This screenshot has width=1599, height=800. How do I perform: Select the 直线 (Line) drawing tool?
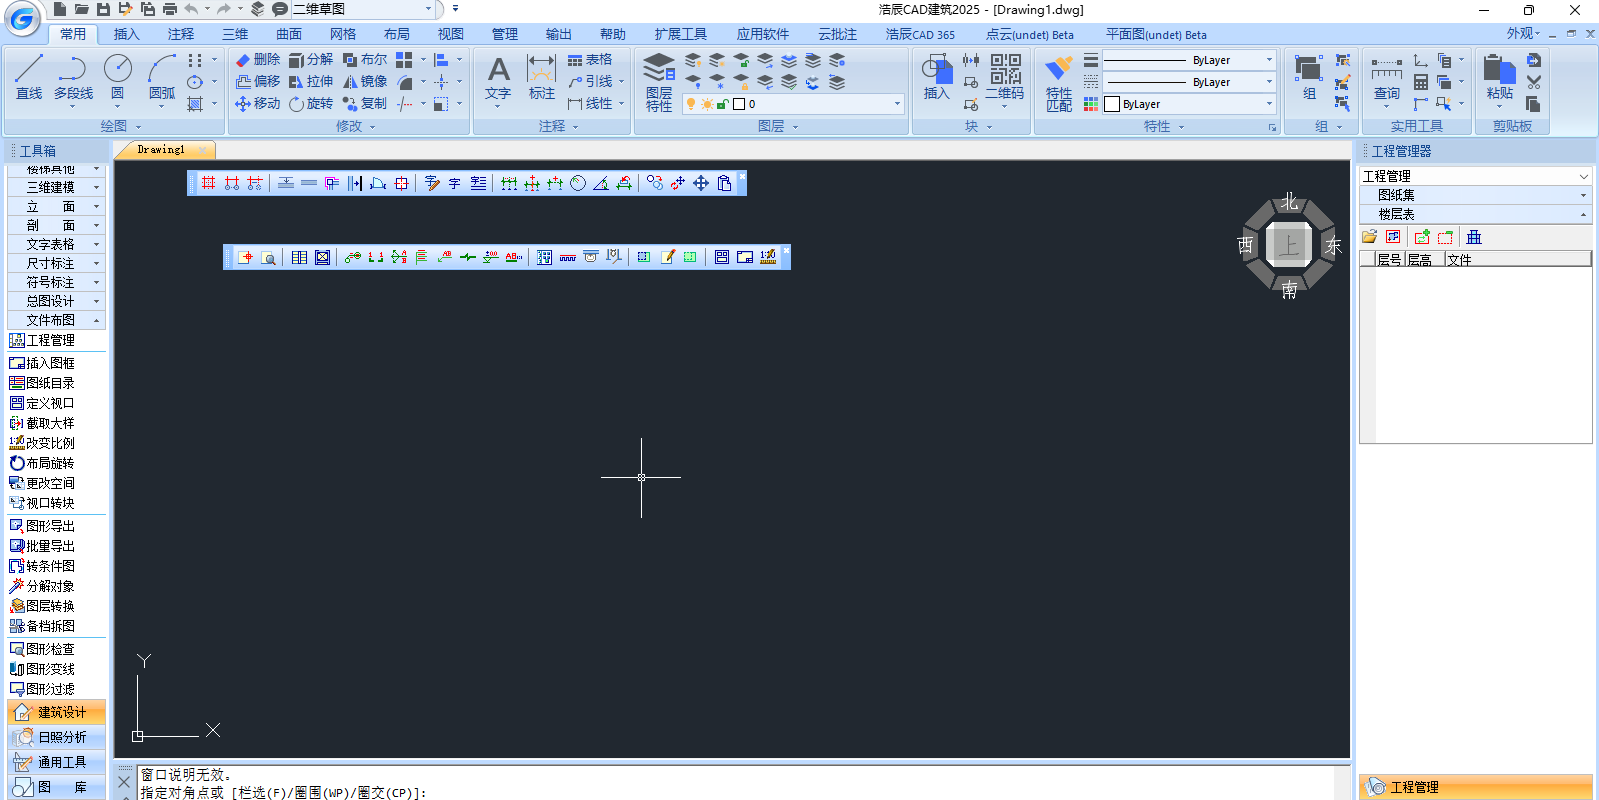[29, 77]
